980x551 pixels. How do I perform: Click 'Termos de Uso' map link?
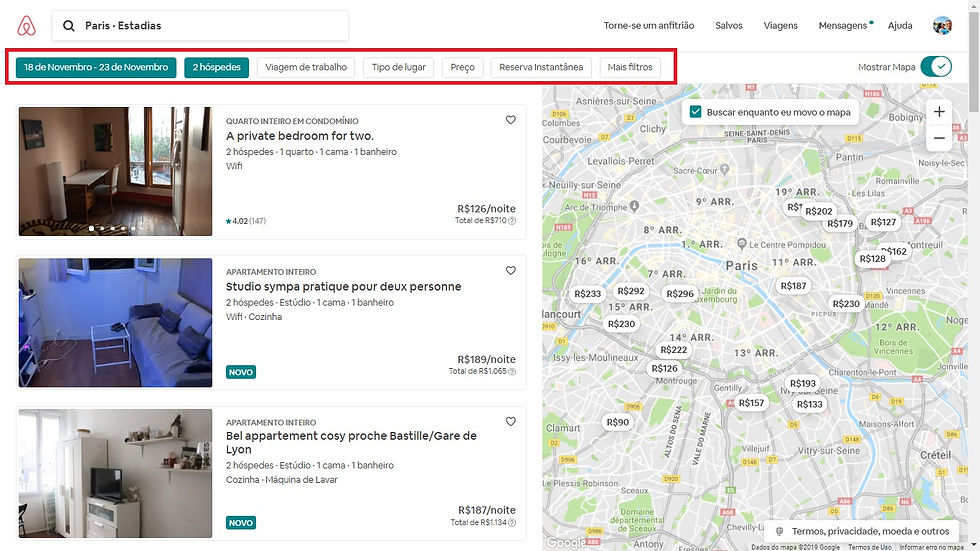[870, 547]
